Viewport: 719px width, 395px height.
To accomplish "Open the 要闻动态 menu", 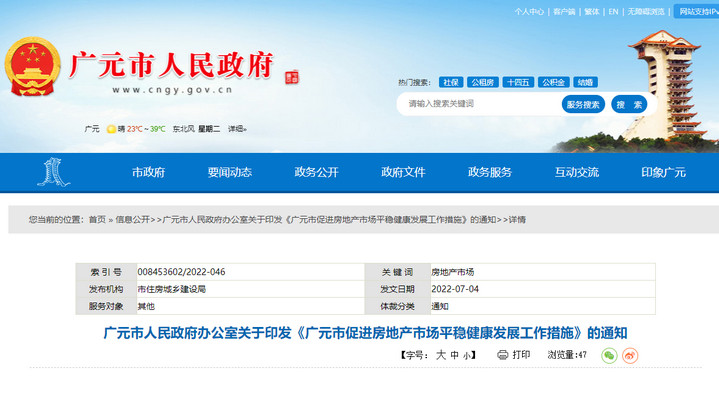I will pos(230,172).
